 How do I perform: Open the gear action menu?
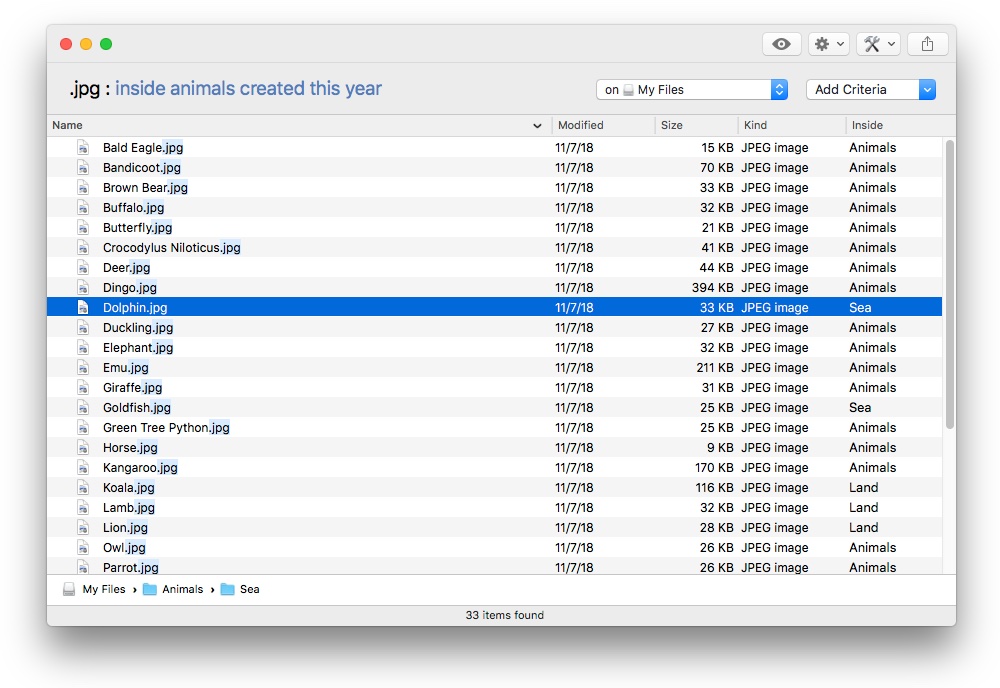pos(828,44)
